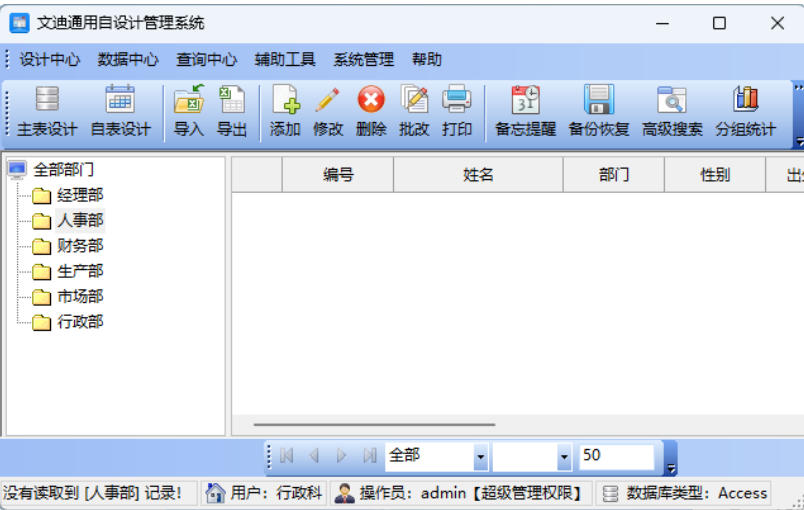Click the horizontal scrollbar under the table

tap(374, 424)
